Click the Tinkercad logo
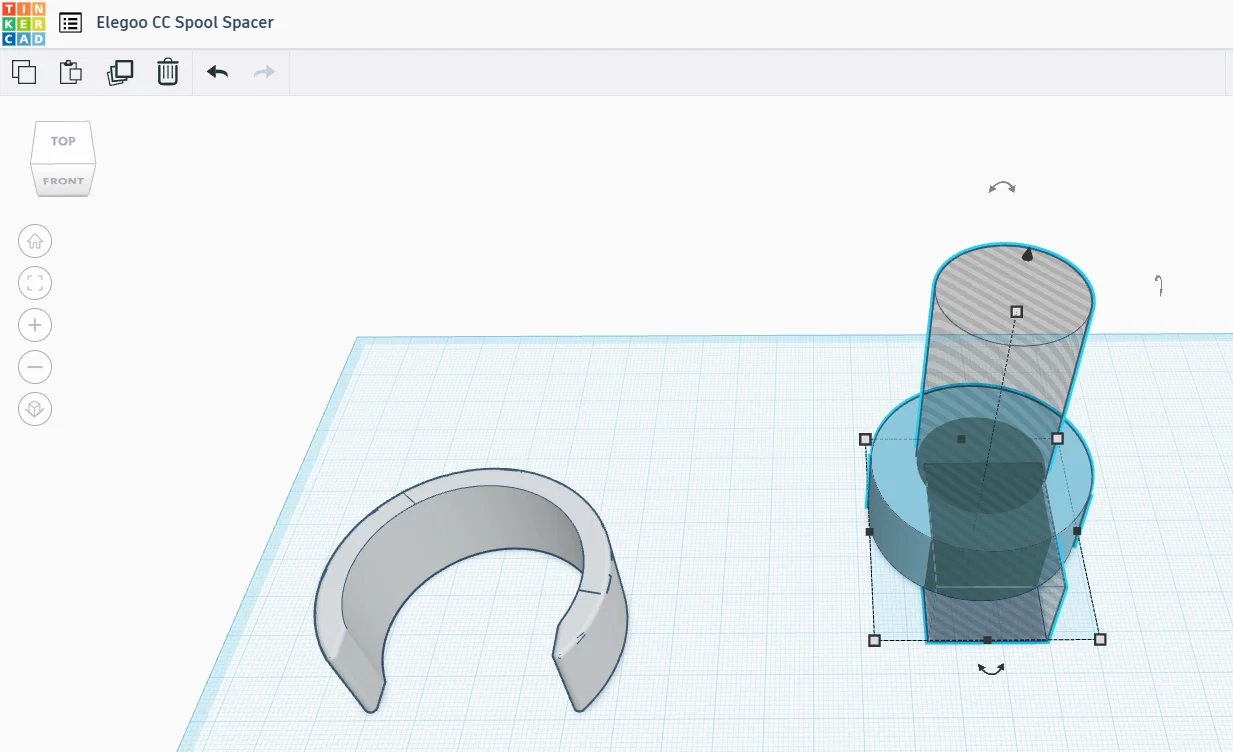 [23, 23]
